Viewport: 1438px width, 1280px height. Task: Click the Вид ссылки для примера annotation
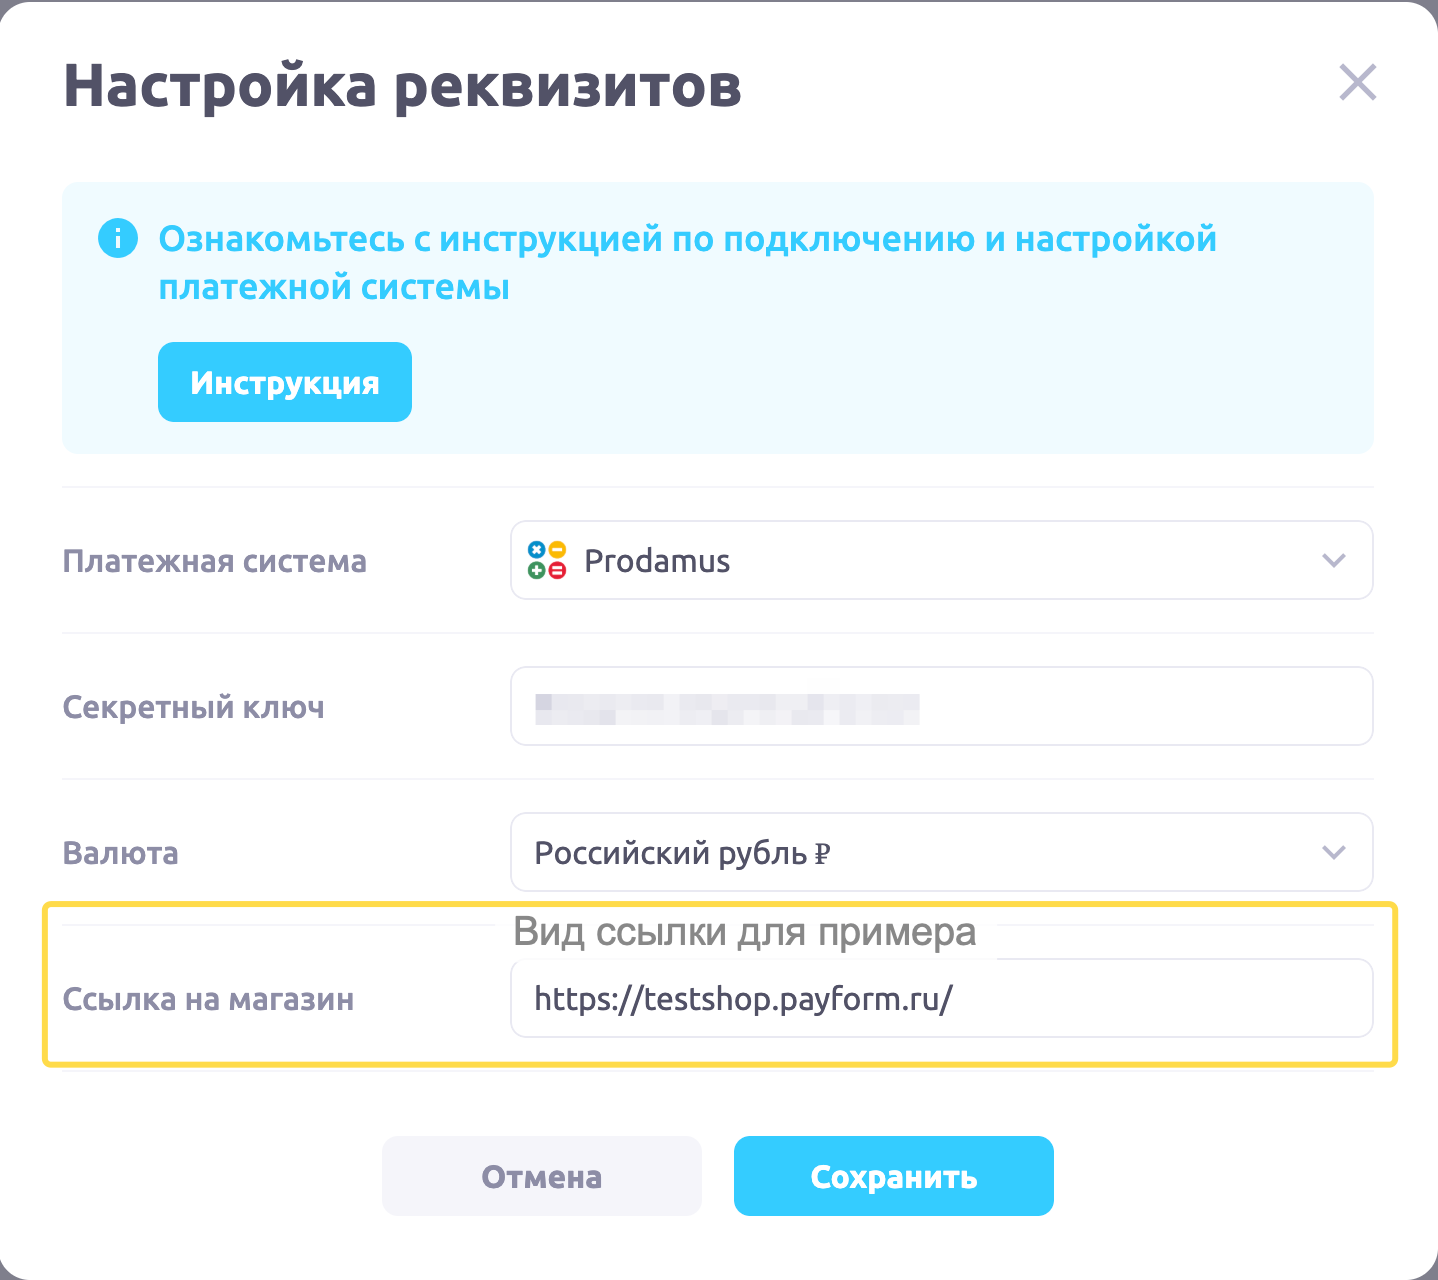(744, 932)
